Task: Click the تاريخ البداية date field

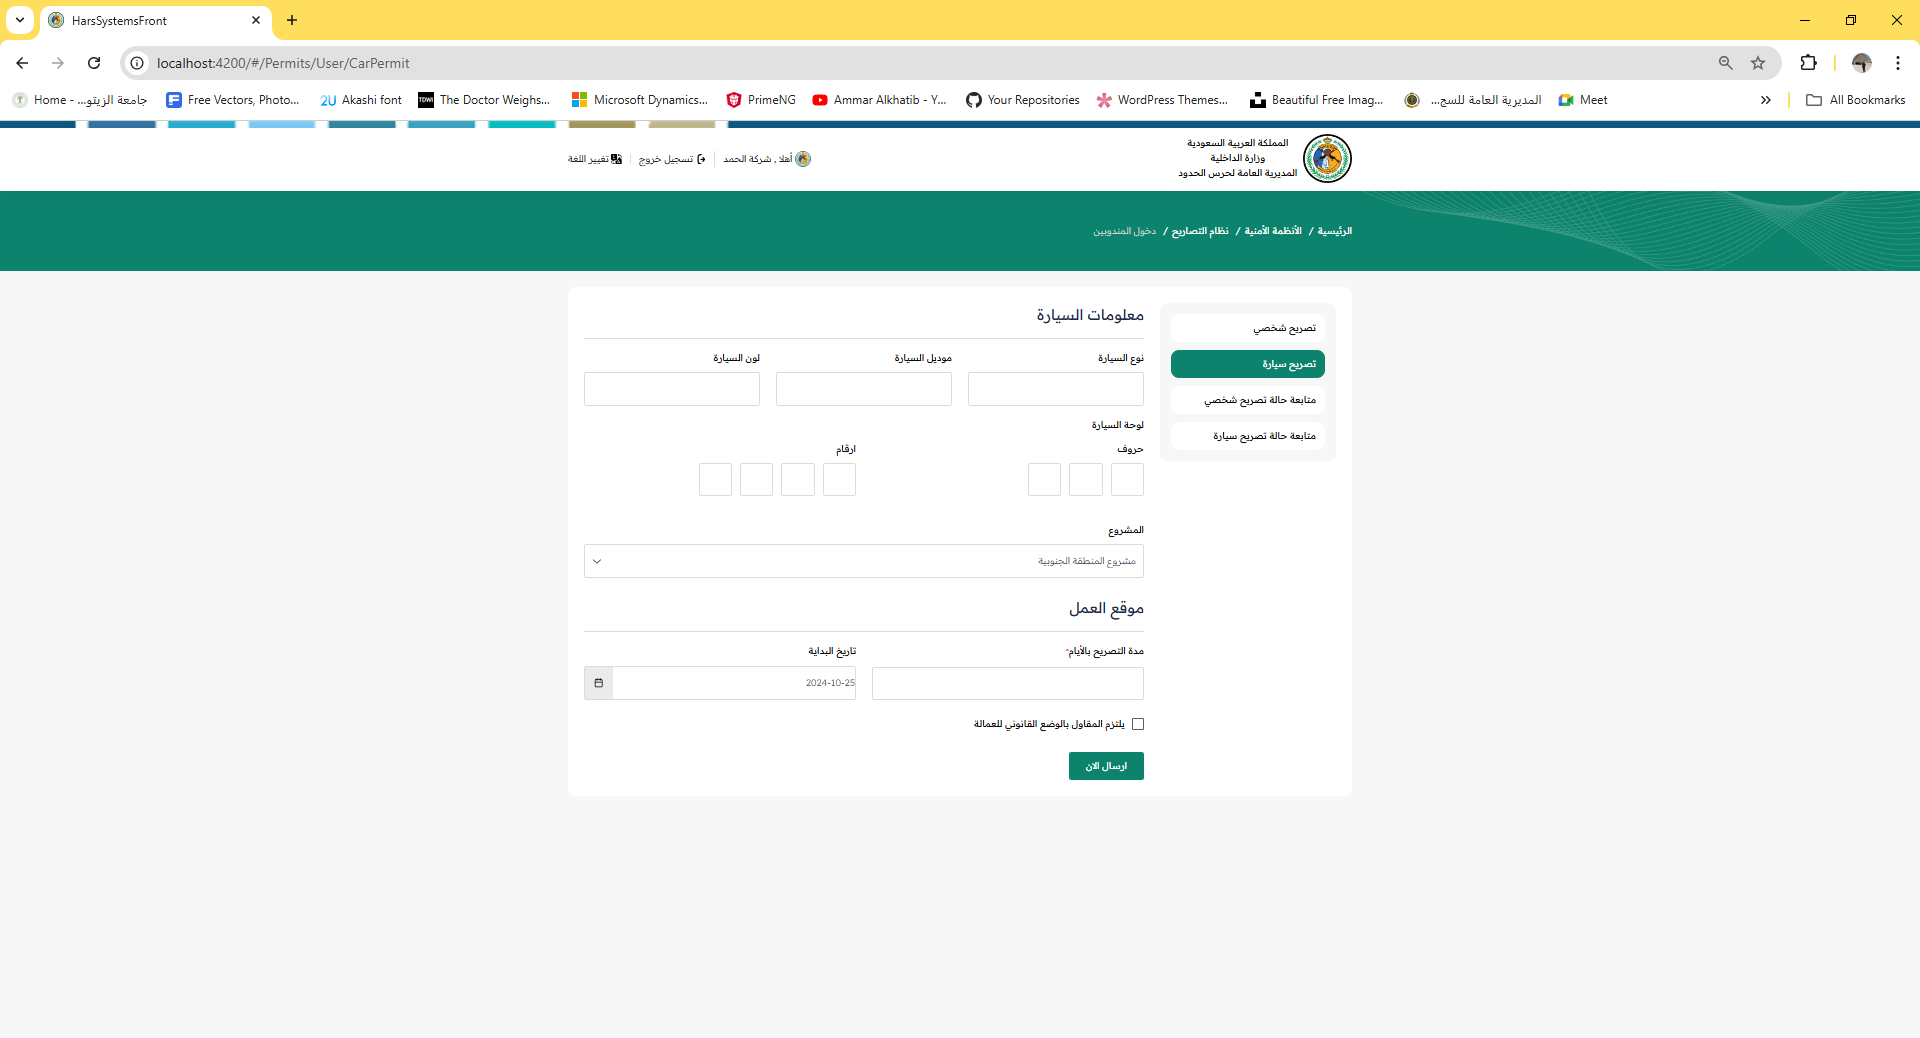Action: coord(734,683)
